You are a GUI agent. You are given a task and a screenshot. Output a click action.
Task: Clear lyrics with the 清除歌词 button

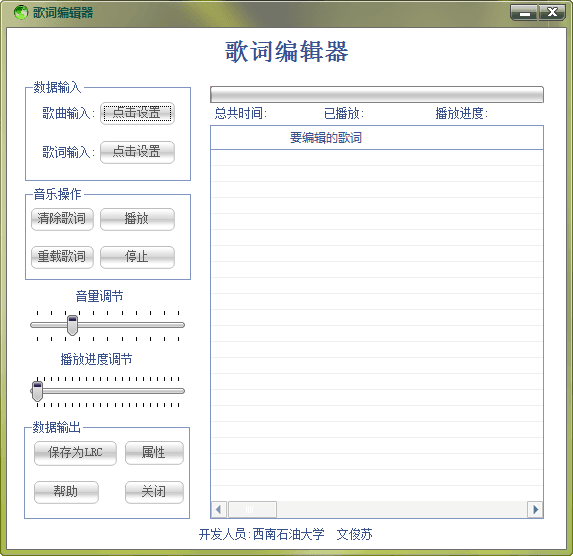click(x=62, y=219)
